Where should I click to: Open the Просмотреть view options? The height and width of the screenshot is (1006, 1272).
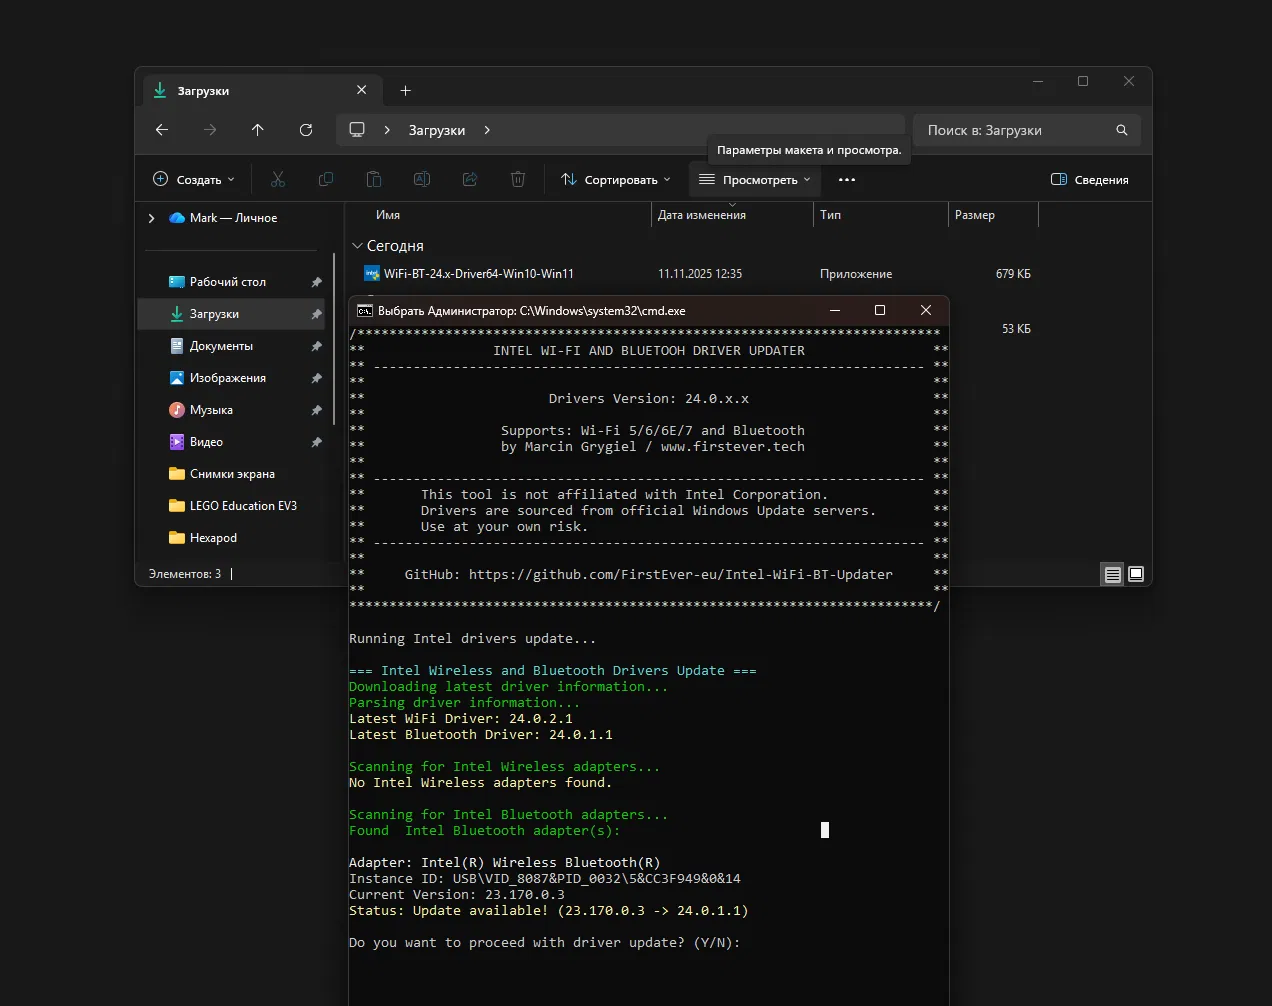click(754, 180)
